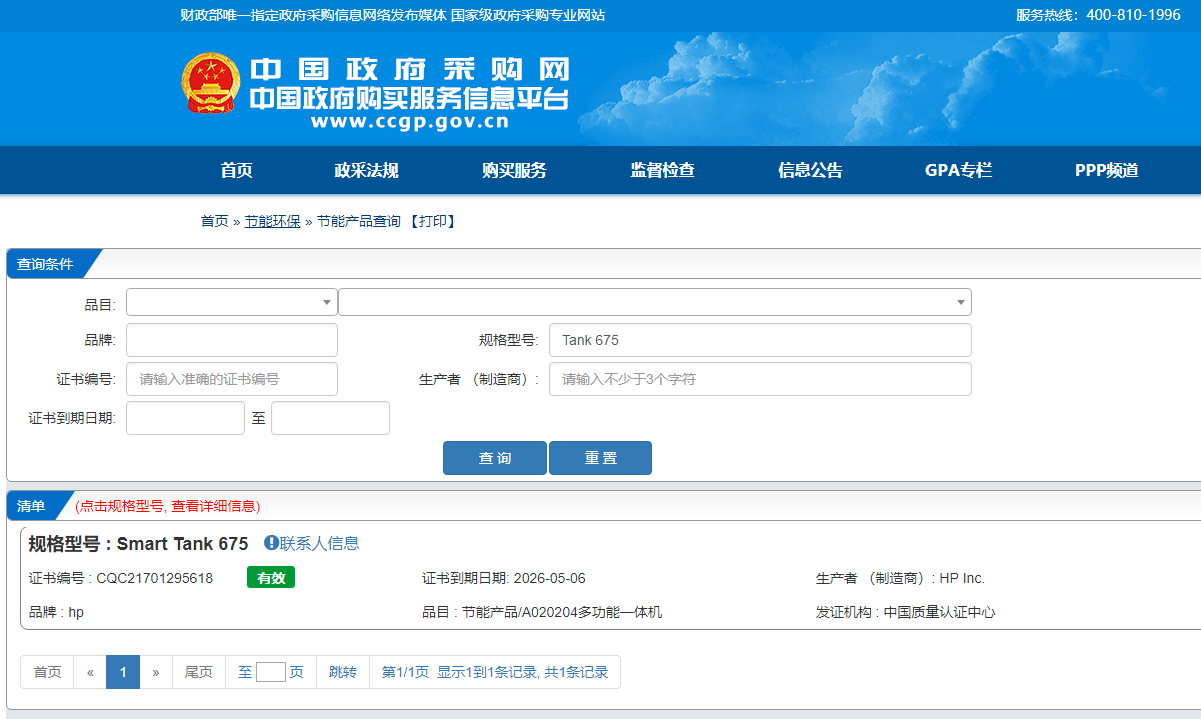Click the « previous page button
Image resolution: width=1201 pixels, height=719 pixels.
90,672
